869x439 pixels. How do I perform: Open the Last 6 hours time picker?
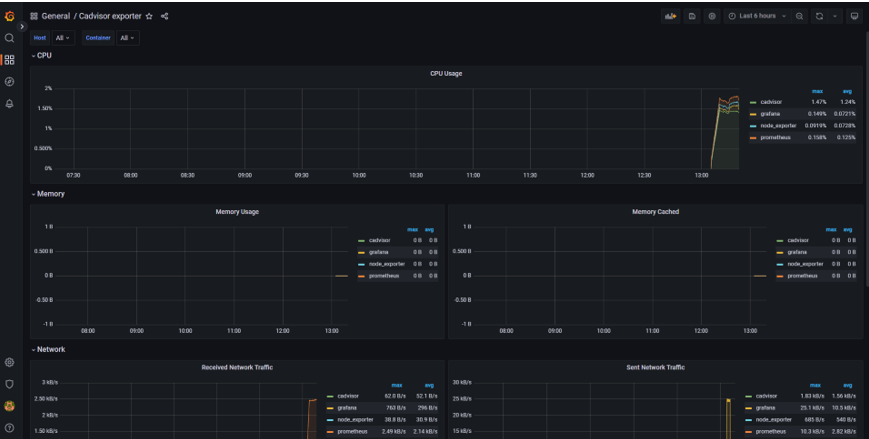757,16
